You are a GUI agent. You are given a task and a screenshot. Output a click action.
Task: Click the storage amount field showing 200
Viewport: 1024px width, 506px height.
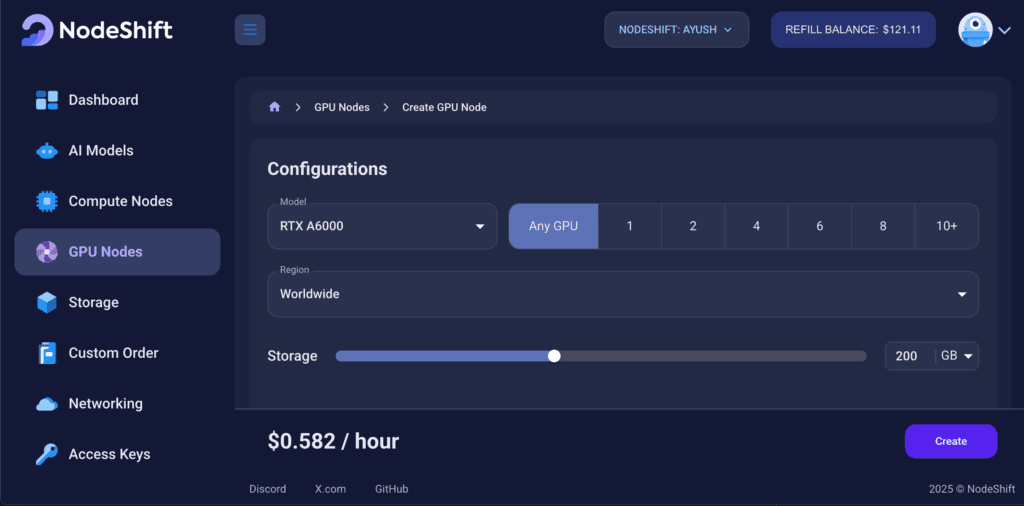[x=908, y=356]
